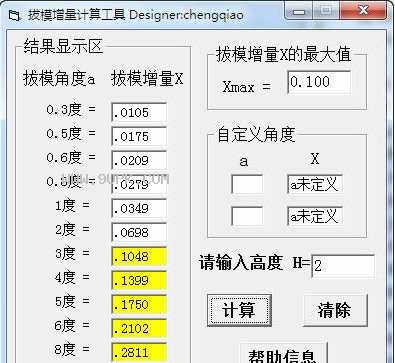Click the 1度 = row label
The width and height of the screenshot is (395, 363).
pyautogui.click(x=72, y=206)
